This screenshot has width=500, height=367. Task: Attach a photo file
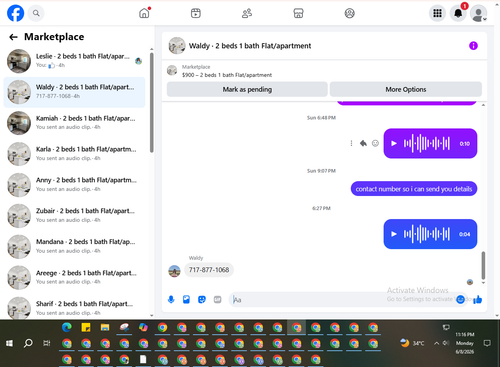pyautogui.click(x=186, y=299)
